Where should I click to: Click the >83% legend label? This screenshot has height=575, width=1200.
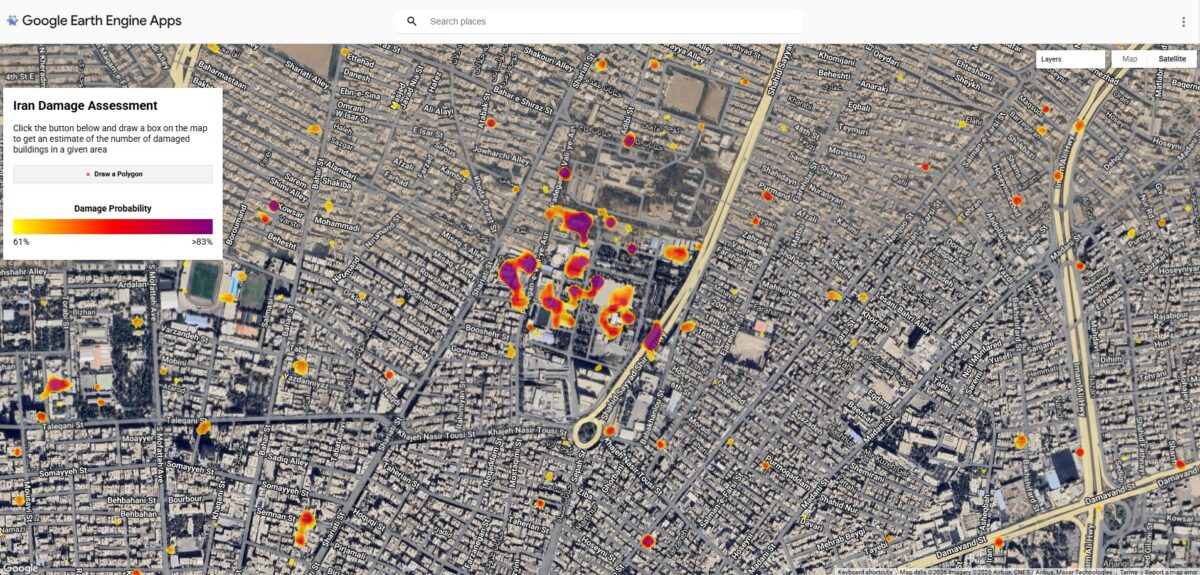click(202, 242)
